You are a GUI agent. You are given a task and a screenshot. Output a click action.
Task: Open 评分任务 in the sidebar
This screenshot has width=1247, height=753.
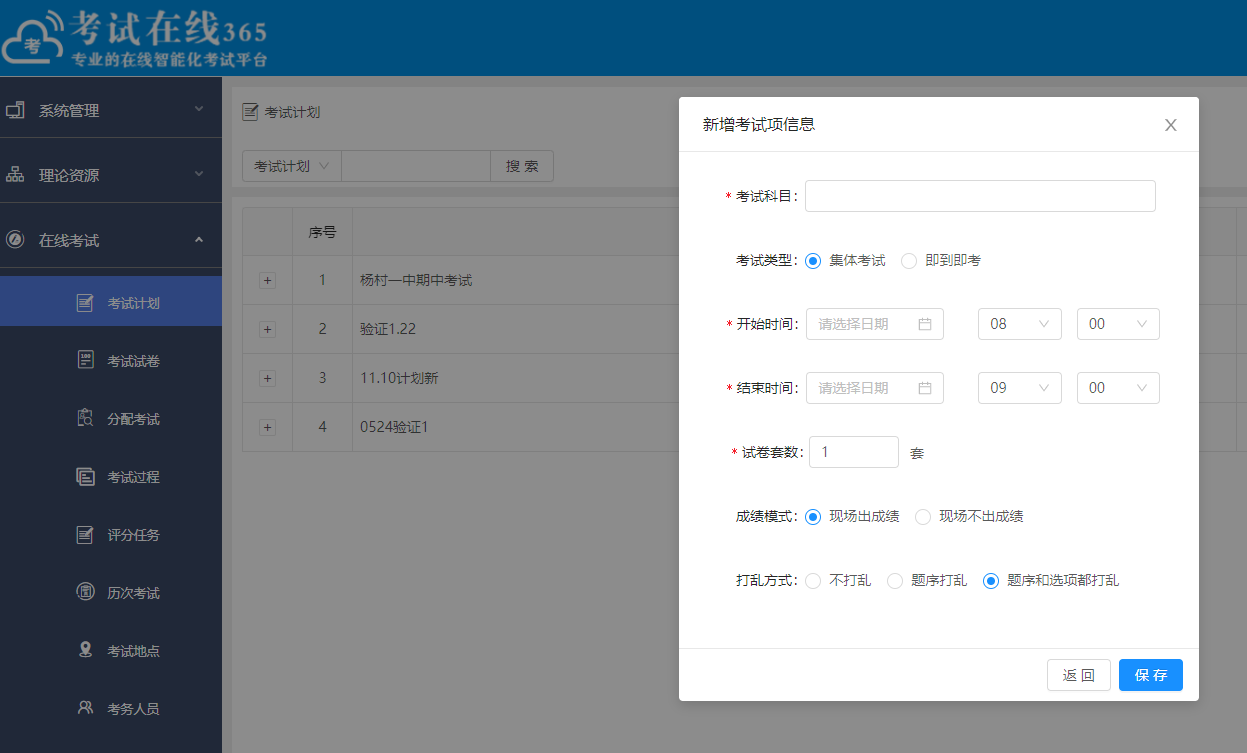[110, 535]
